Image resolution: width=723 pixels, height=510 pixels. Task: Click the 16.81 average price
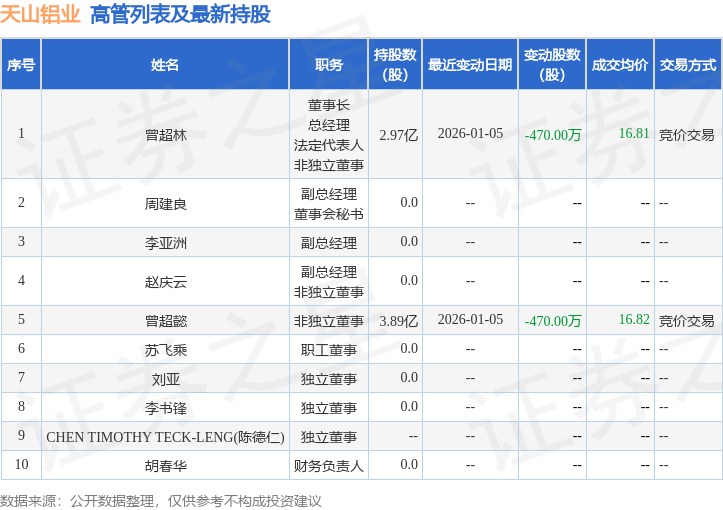(634, 133)
